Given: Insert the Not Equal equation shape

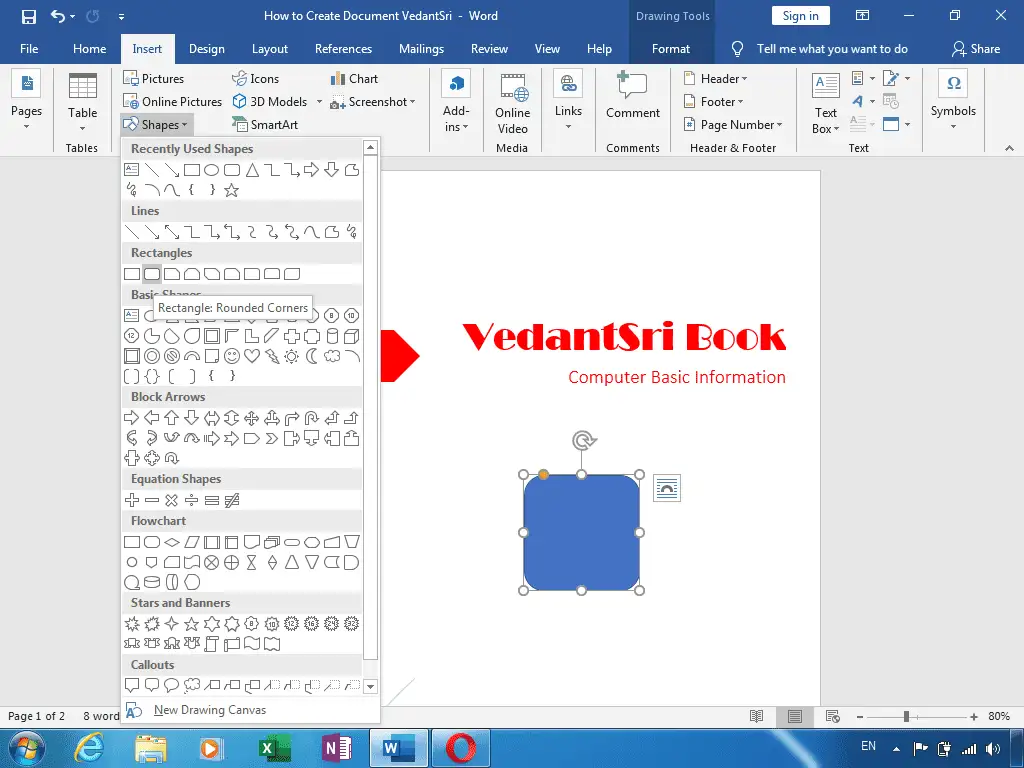Looking at the screenshot, I should pyautogui.click(x=232, y=500).
